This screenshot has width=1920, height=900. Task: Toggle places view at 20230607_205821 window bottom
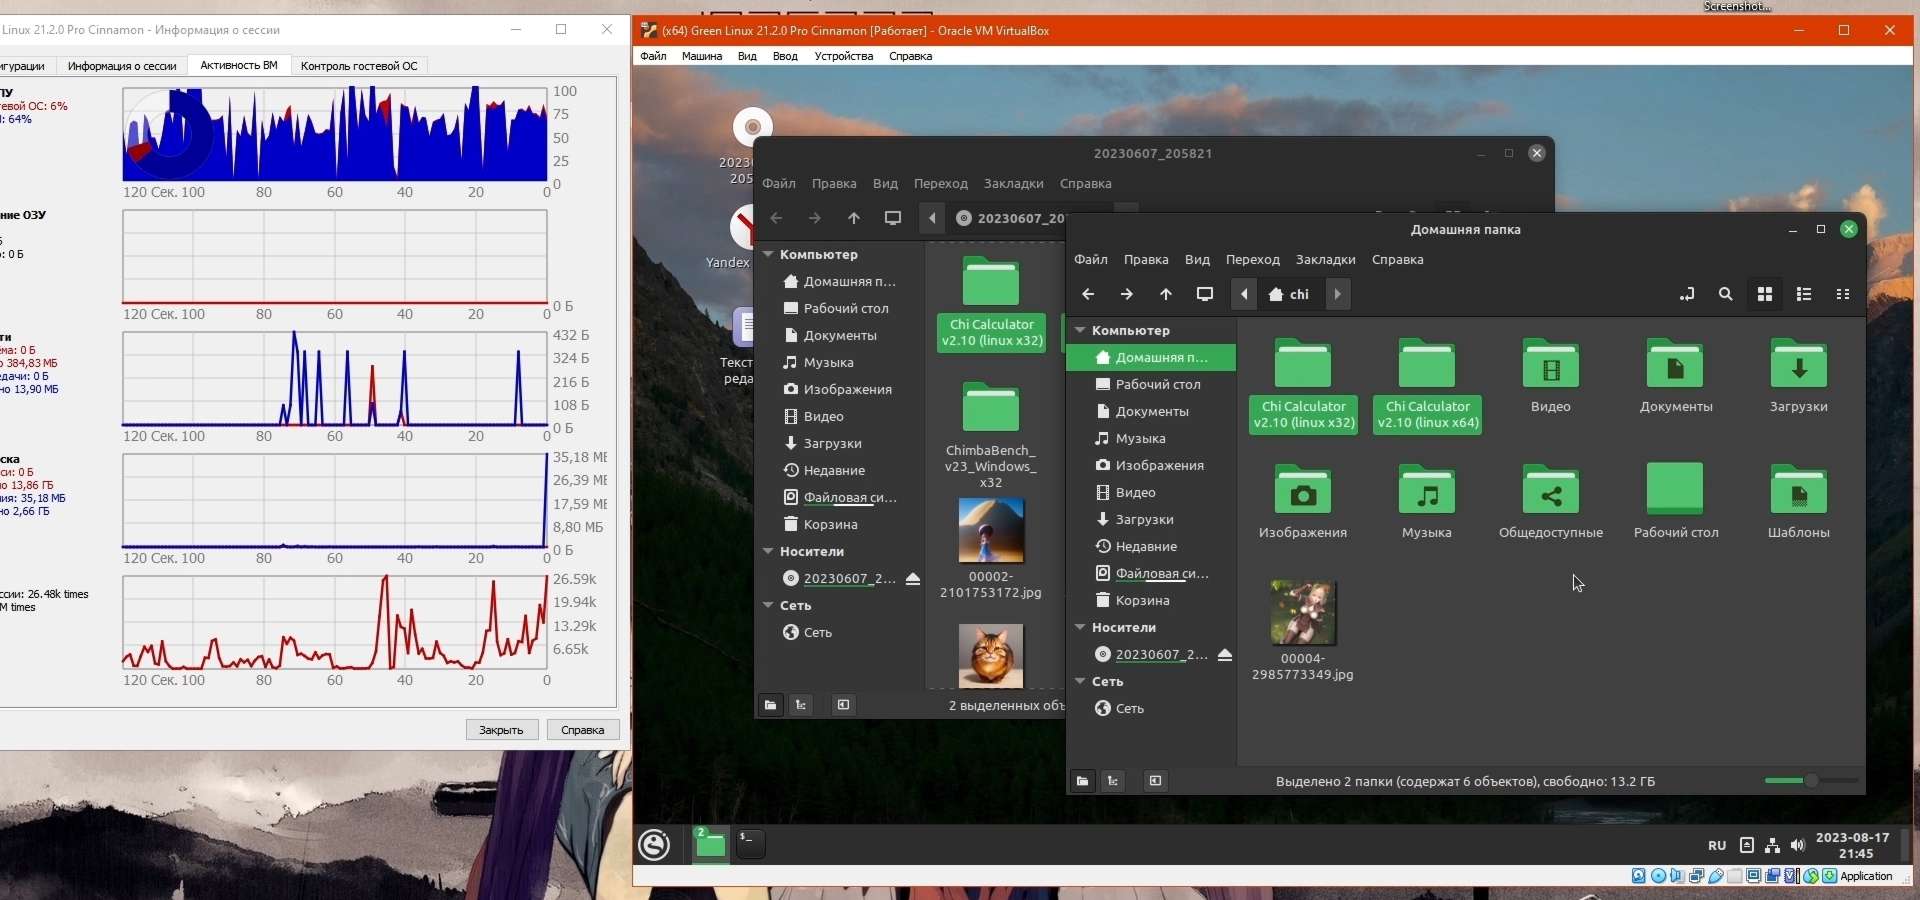click(x=770, y=705)
